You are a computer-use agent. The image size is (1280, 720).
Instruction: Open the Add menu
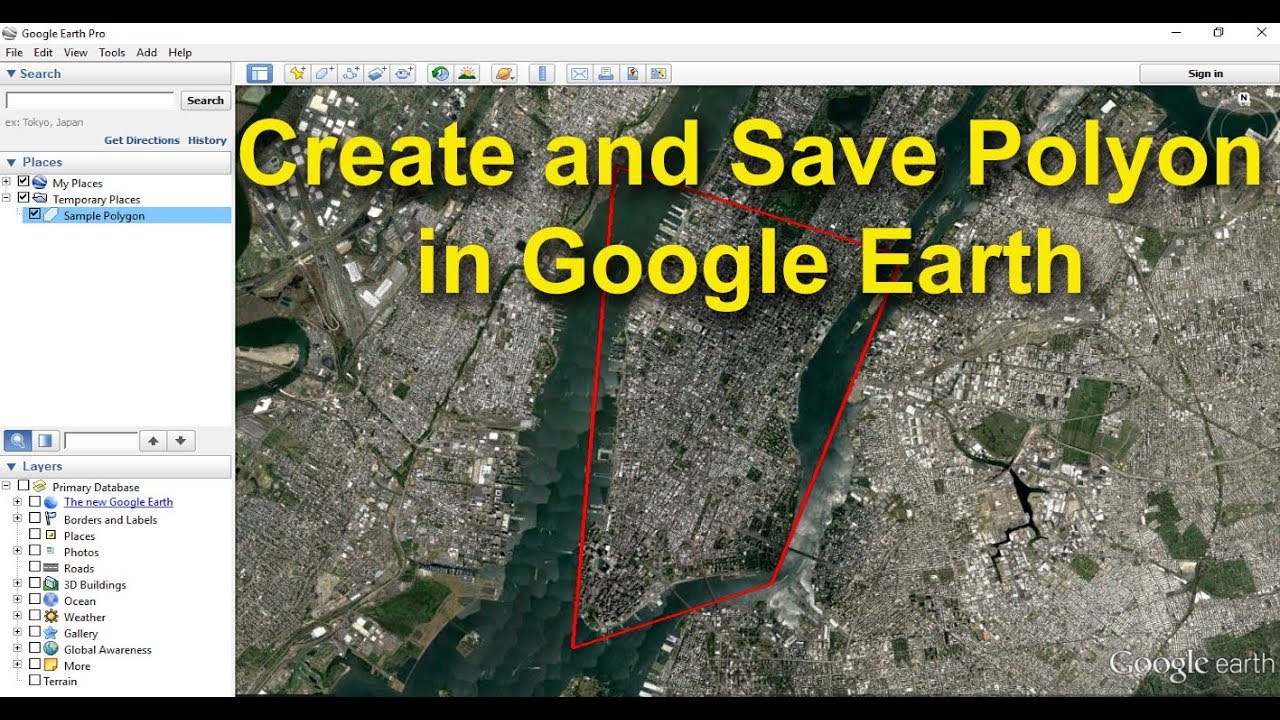147,52
